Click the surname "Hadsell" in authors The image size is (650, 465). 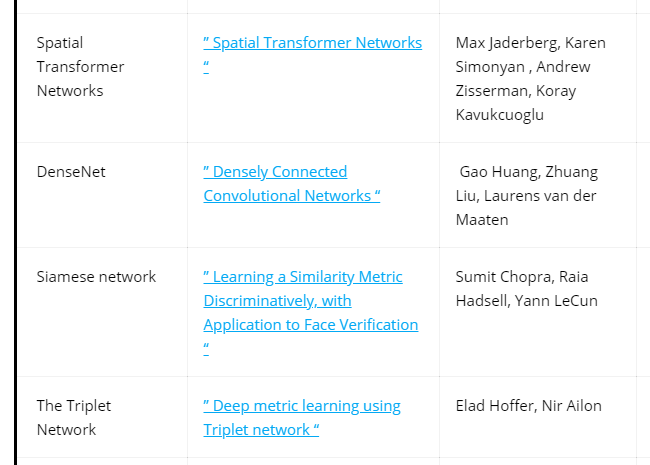tap(483, 301)
